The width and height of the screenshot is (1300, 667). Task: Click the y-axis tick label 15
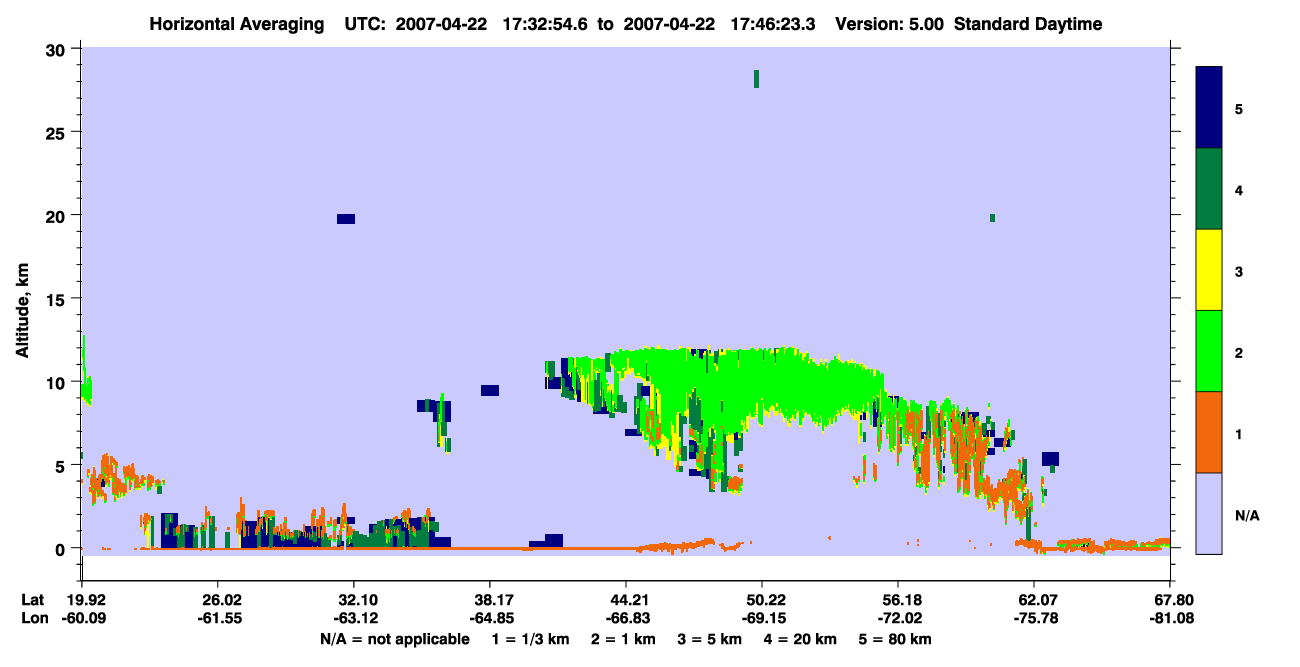[58, 299]
